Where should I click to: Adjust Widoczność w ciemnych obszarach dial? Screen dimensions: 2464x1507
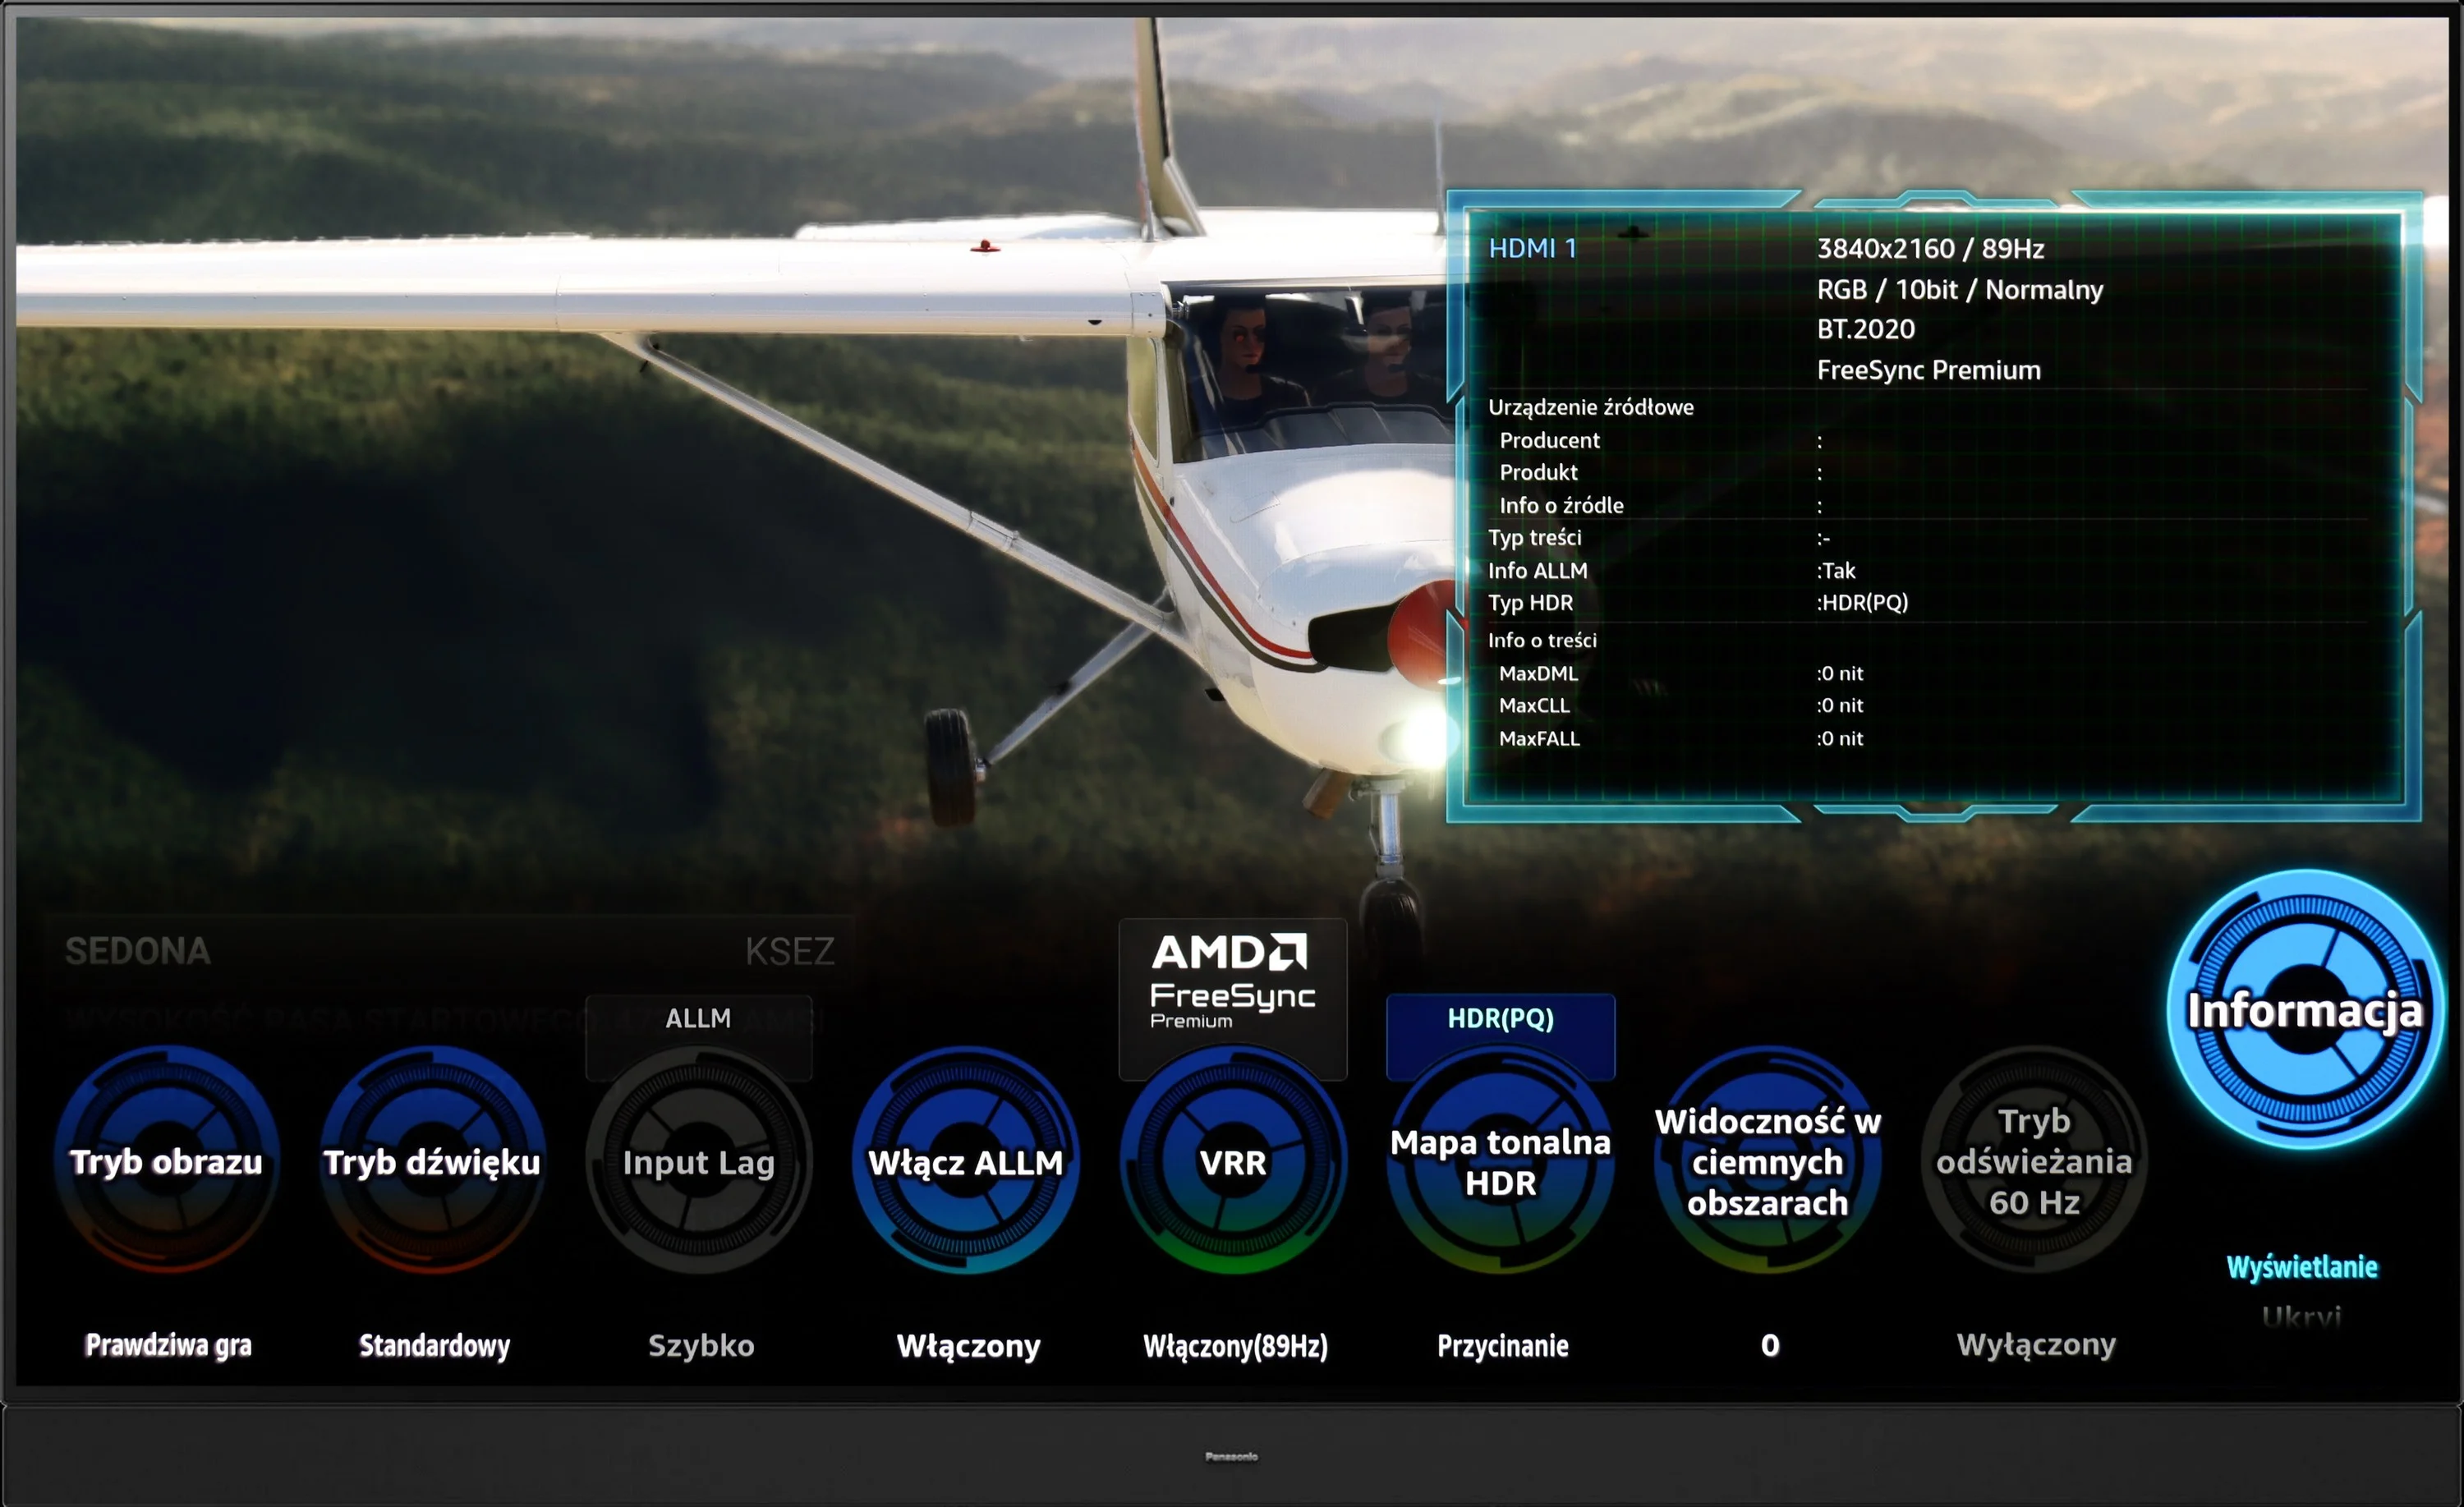pyautogui.click(x=1767, y=1161)
